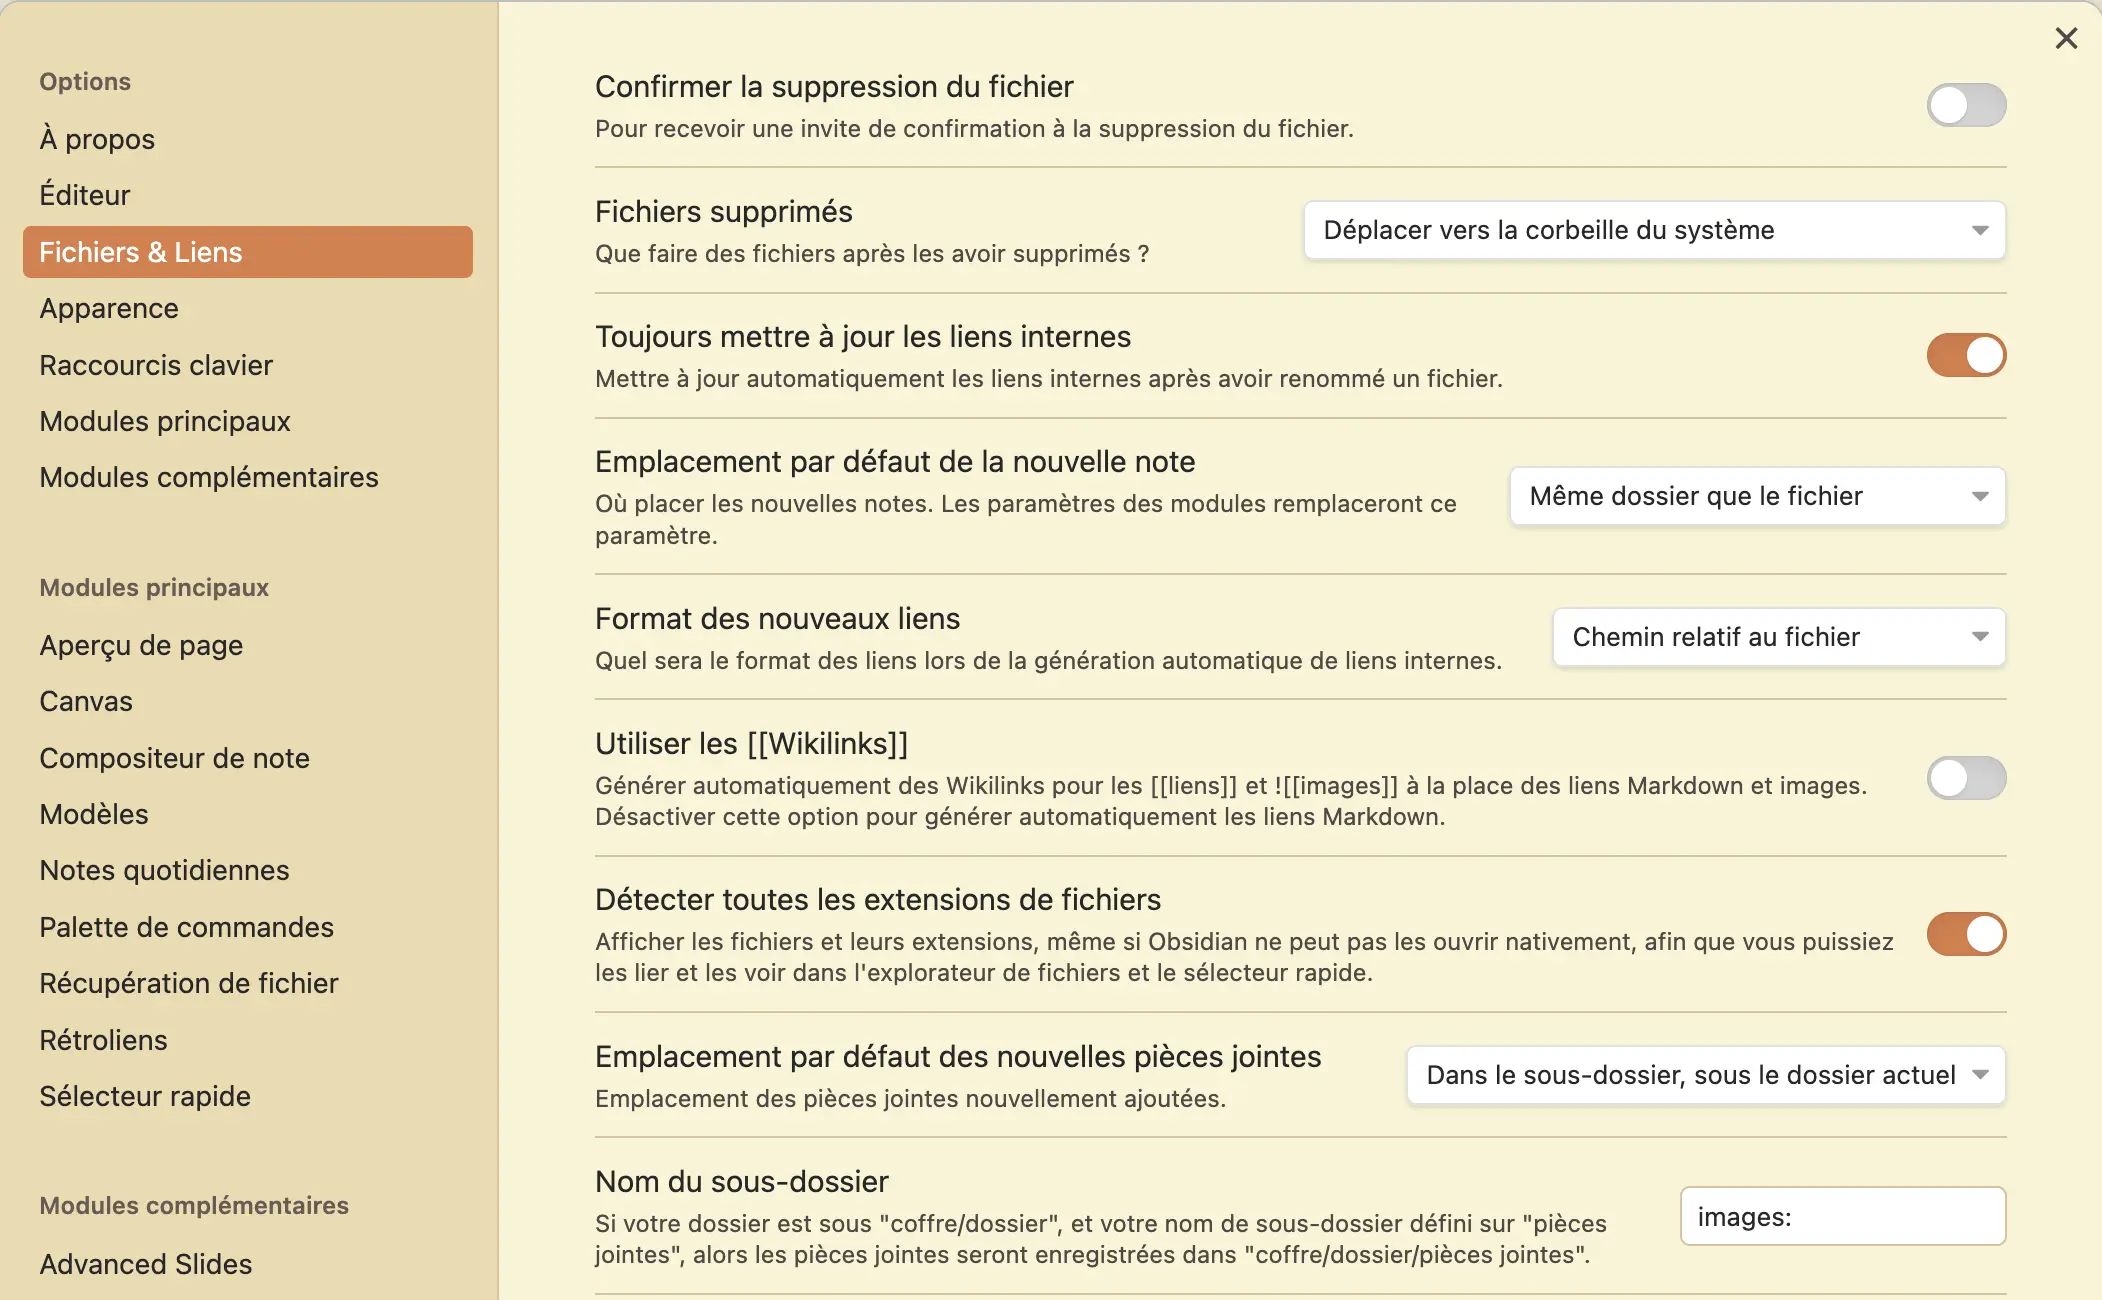2102x1300 pixels.
Task: Switch off Détecter toutes les extensions de fichiers
Action: (x=1965, y=934)
